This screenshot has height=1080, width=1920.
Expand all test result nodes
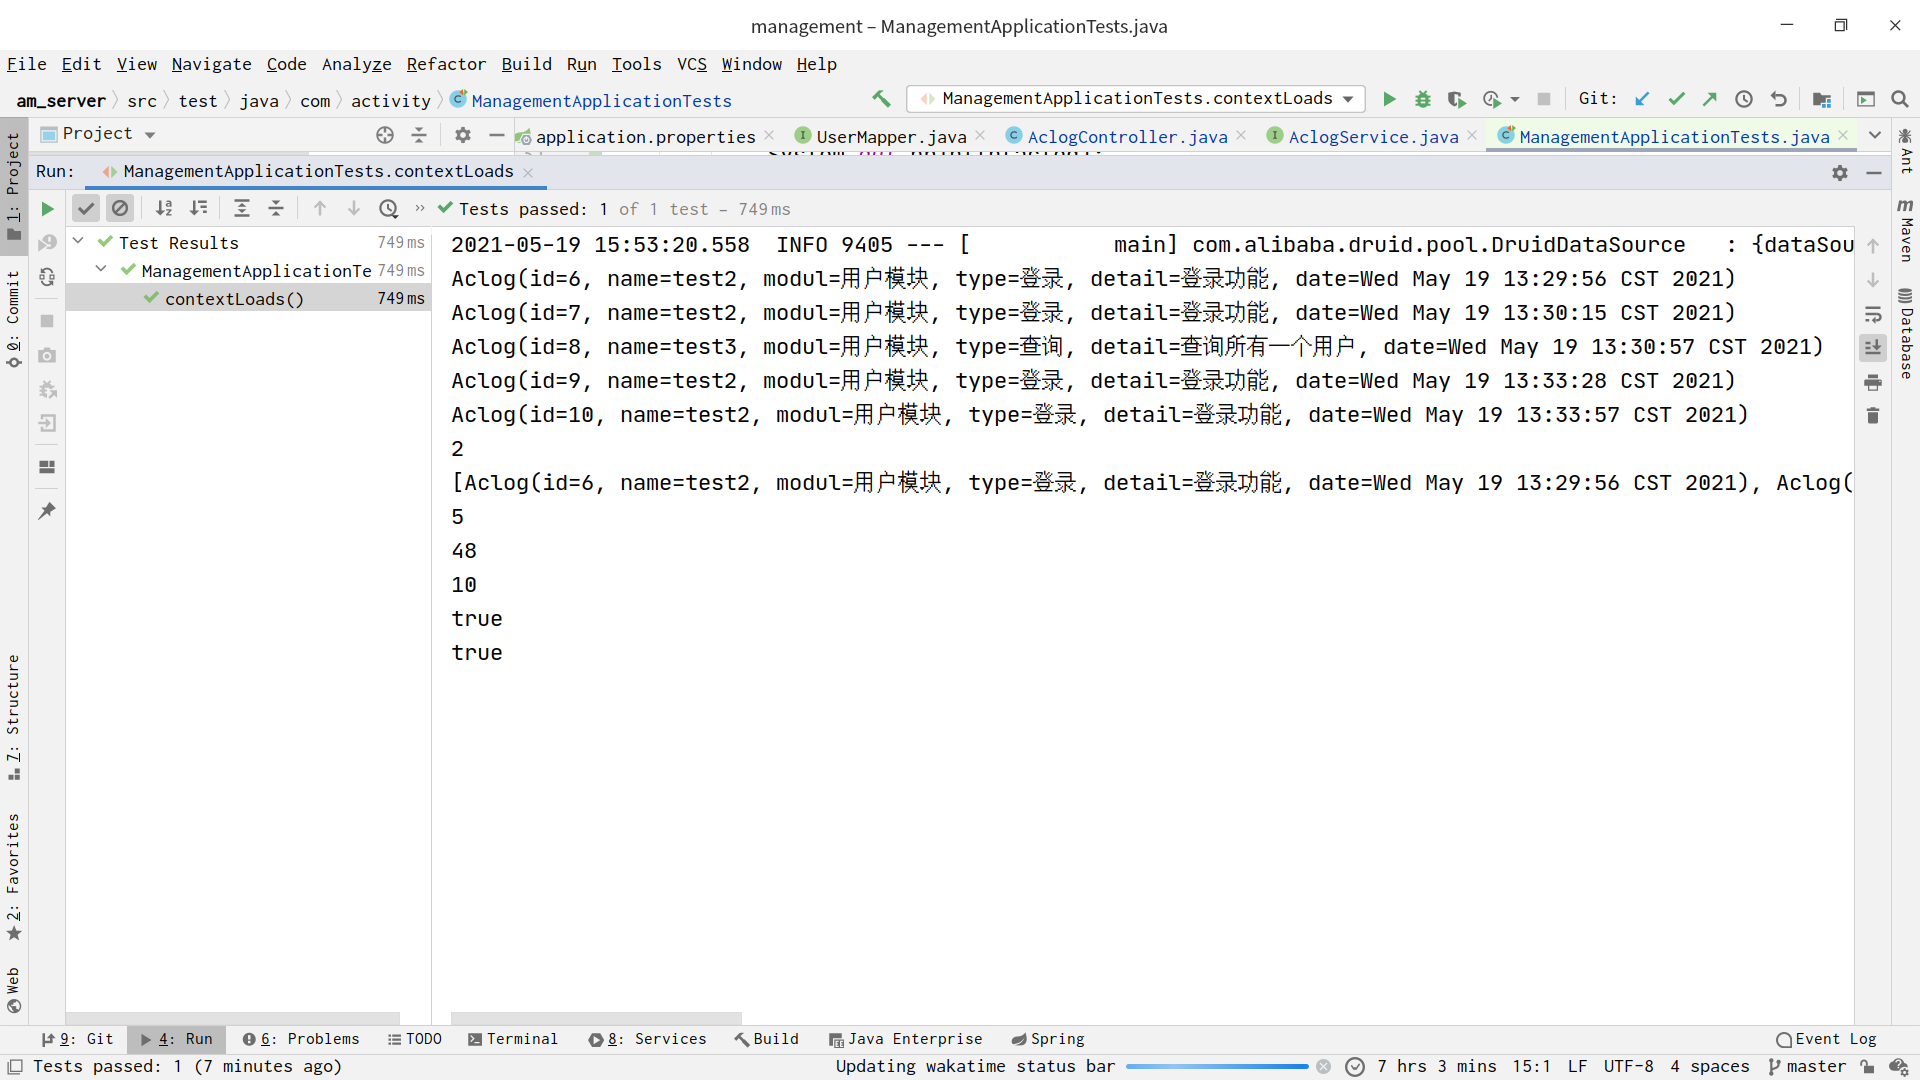(x=242, y=208)
